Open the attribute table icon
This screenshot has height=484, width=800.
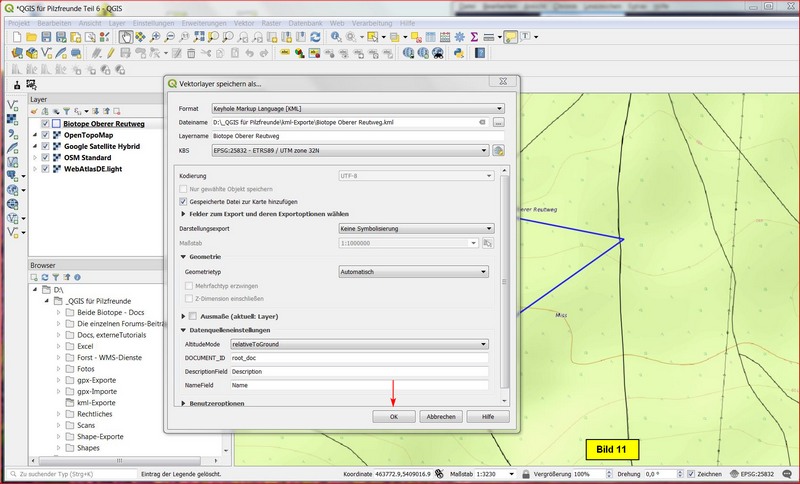431,37
